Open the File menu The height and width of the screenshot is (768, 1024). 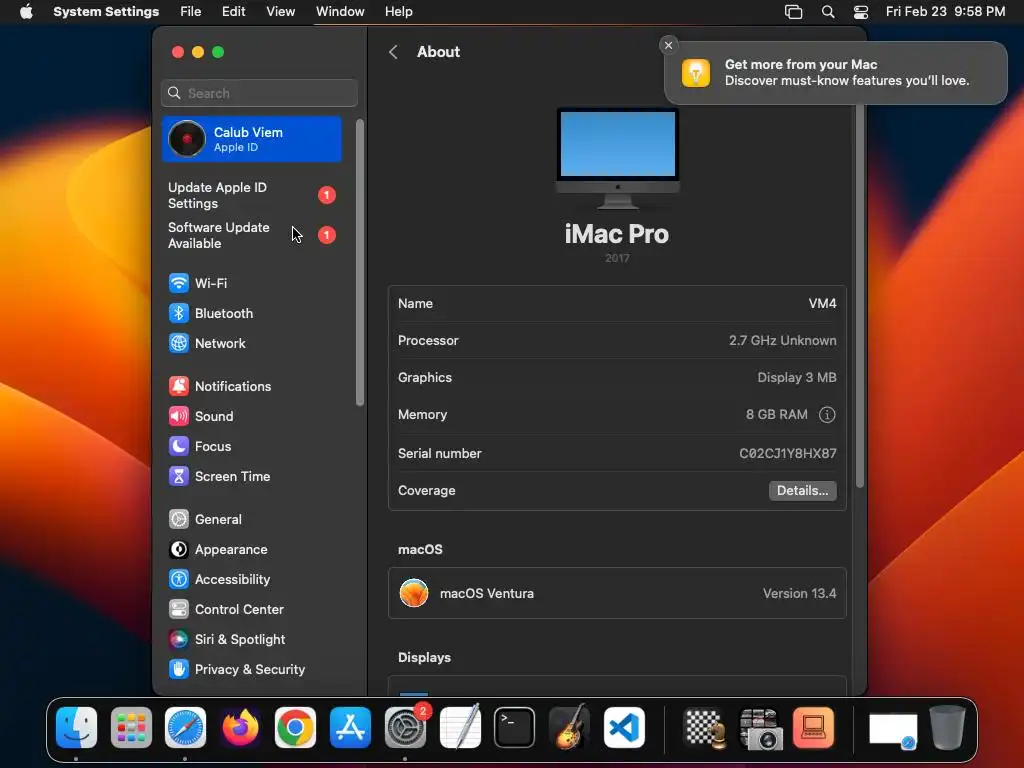click(x=191, y=12)
